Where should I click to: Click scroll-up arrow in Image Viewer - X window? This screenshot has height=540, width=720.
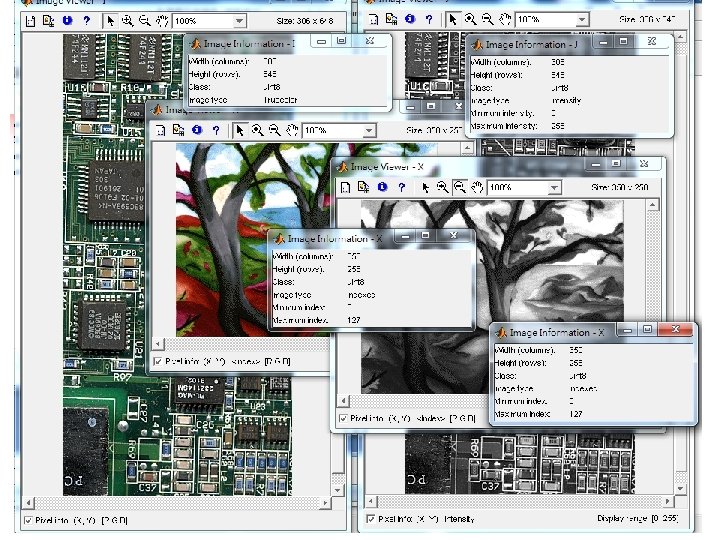pos(653,205)
